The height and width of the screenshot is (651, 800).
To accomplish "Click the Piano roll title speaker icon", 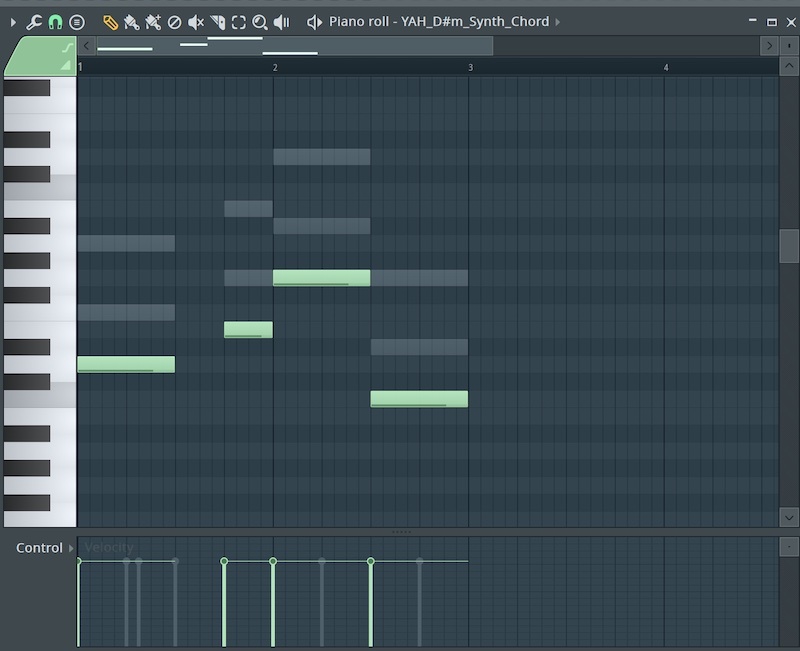I will pyautogui.click(x=314, y=22).
